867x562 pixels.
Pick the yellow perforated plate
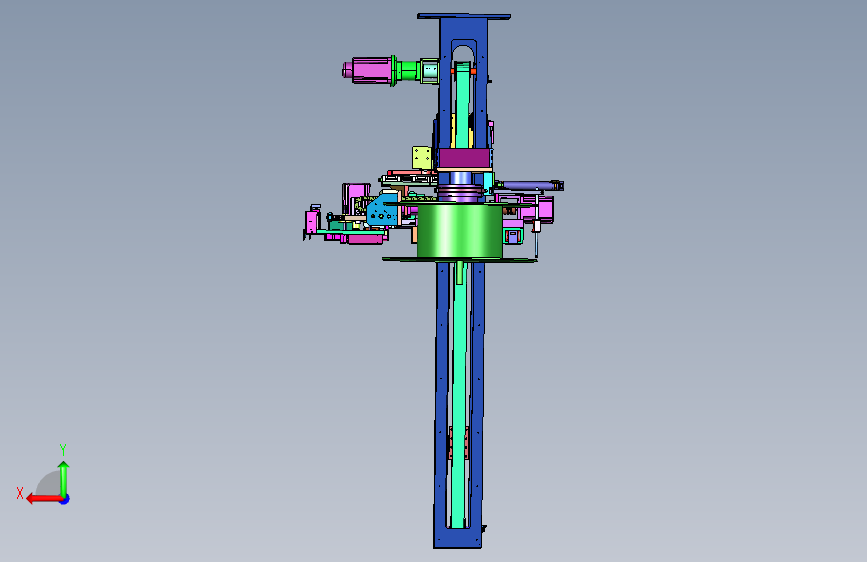[422, 158]
